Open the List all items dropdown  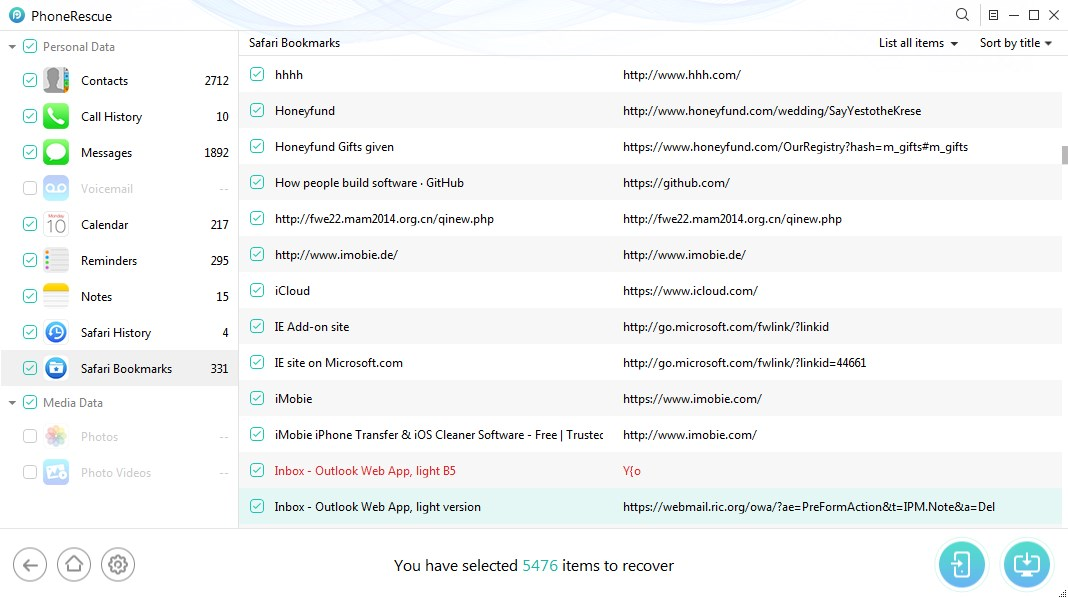918,43
